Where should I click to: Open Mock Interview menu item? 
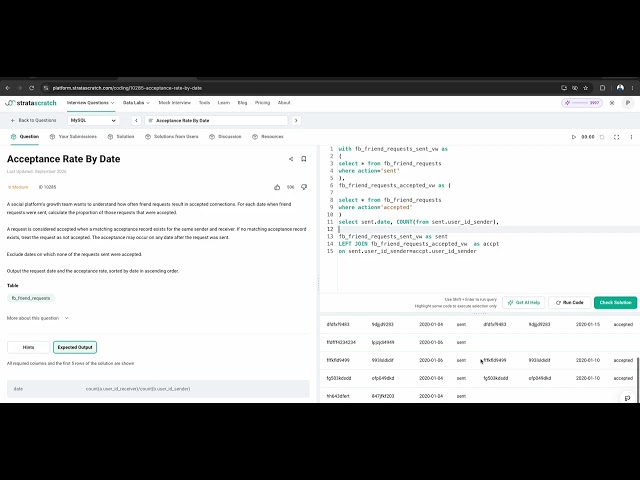[175, 103]
